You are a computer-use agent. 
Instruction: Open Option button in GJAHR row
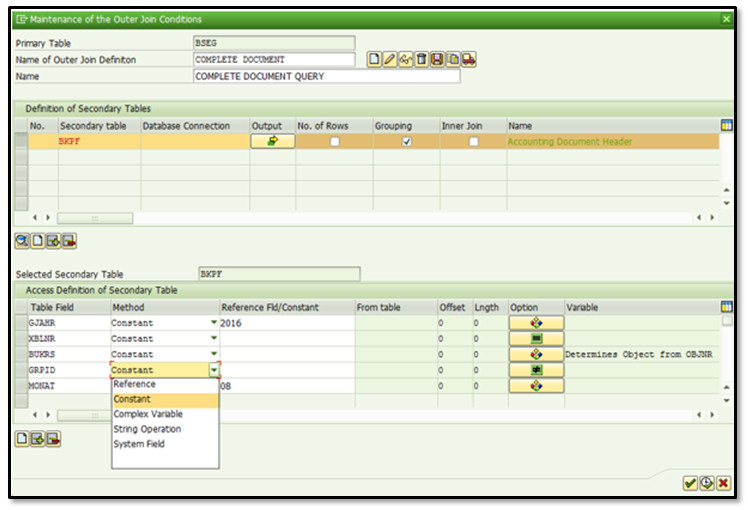[x=536, y=323]
